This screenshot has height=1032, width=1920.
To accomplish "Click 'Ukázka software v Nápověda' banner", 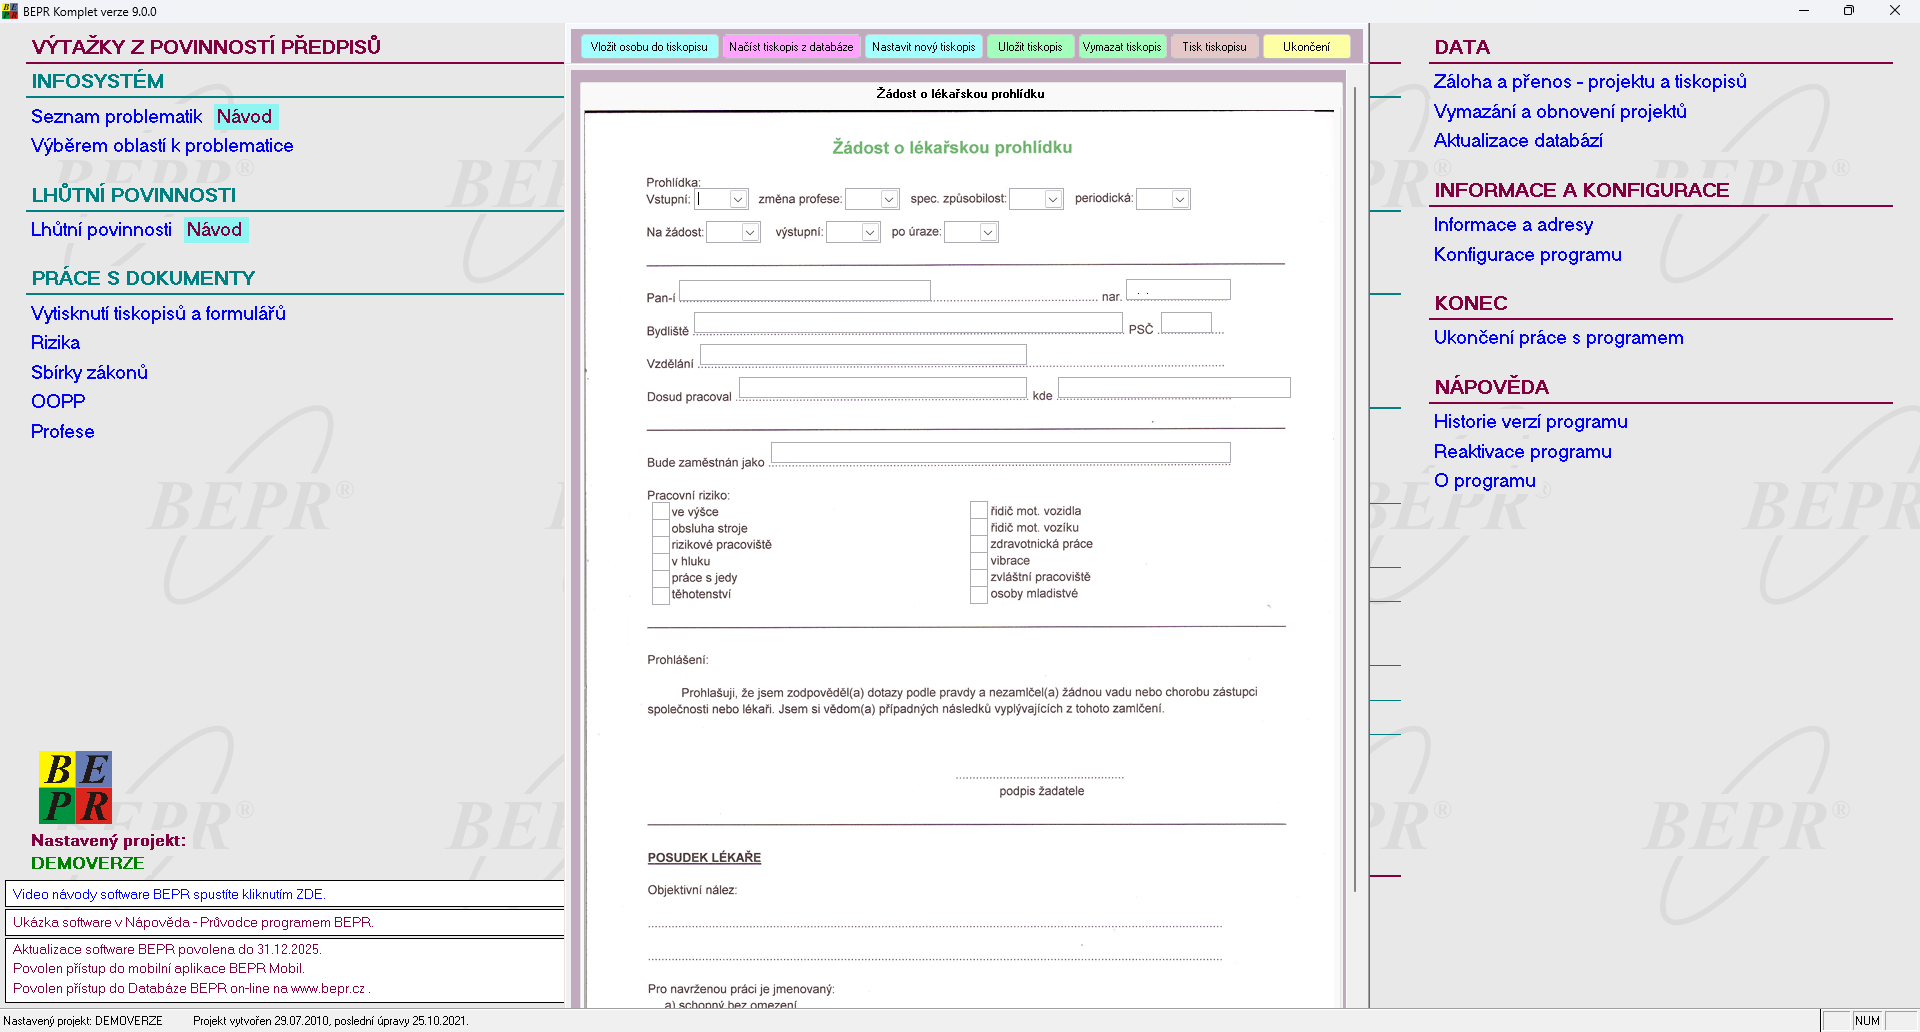I will 285,922.
